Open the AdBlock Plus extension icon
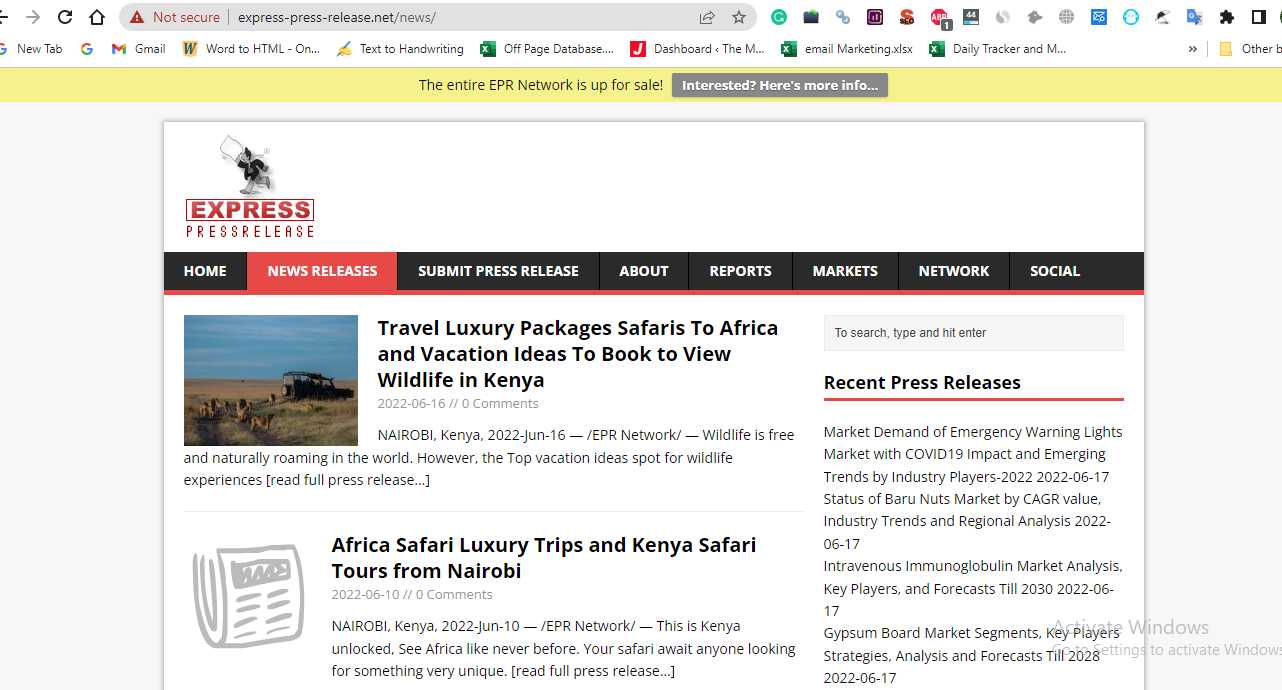This screenshot has height=690, width=1282. [x=940, y=18]
